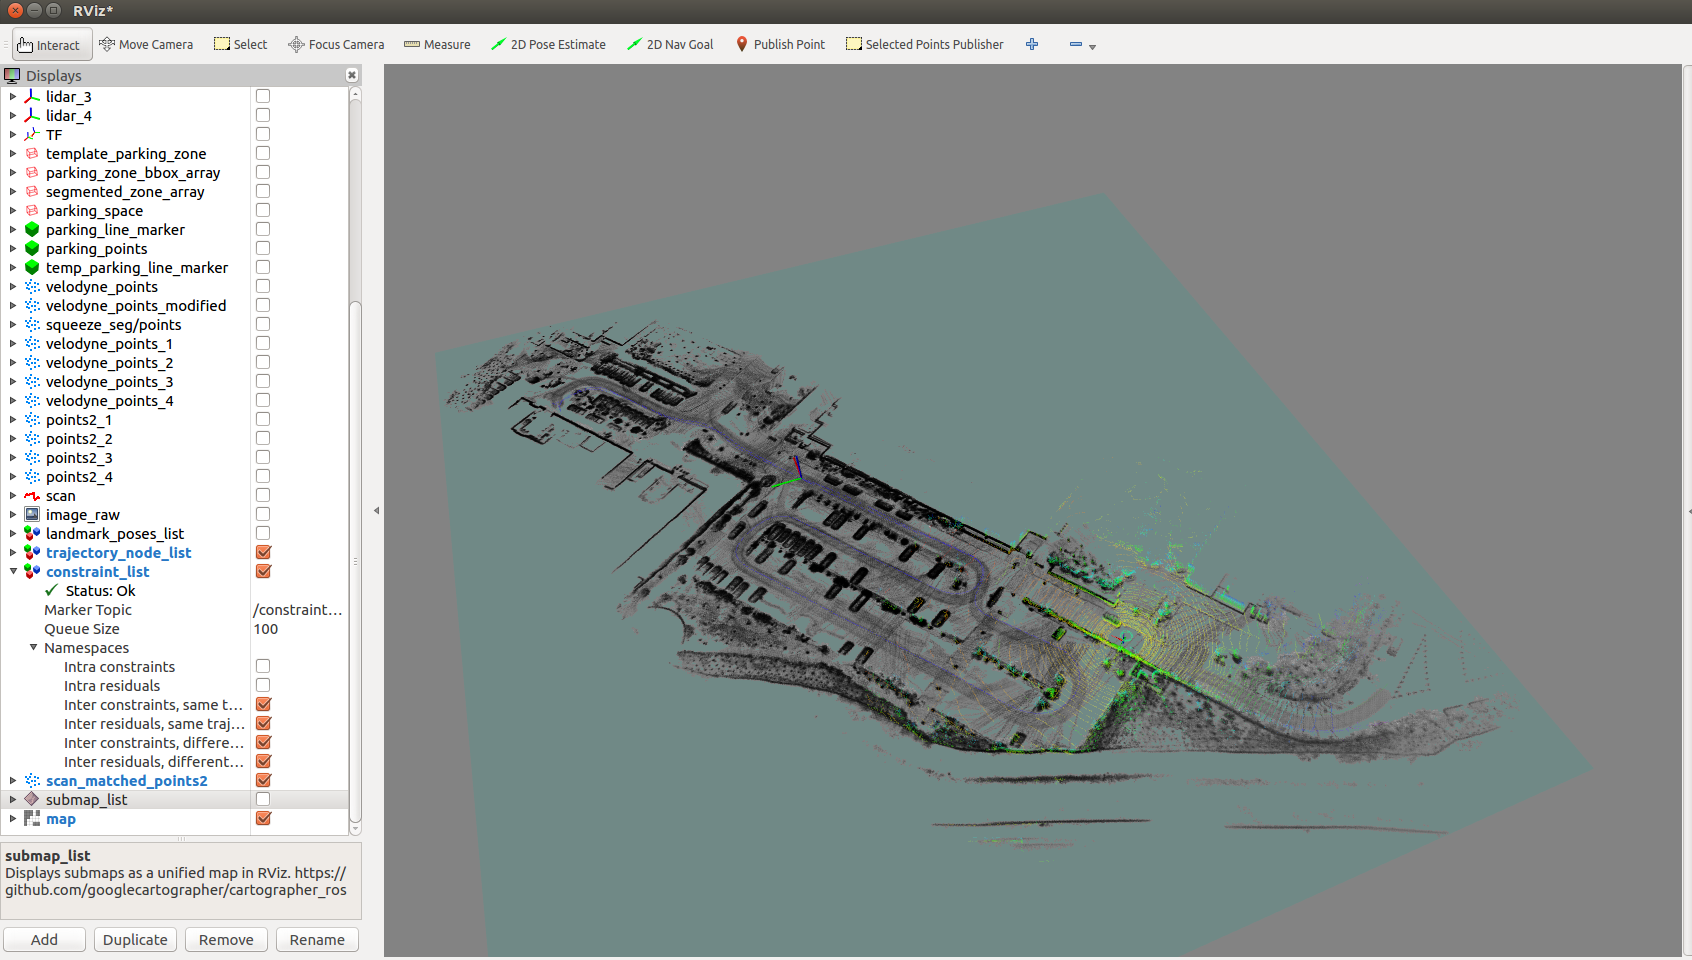The image size is (1692, 960).
Task: Enable the Intra constraints namespace
Action: (262, 666)
